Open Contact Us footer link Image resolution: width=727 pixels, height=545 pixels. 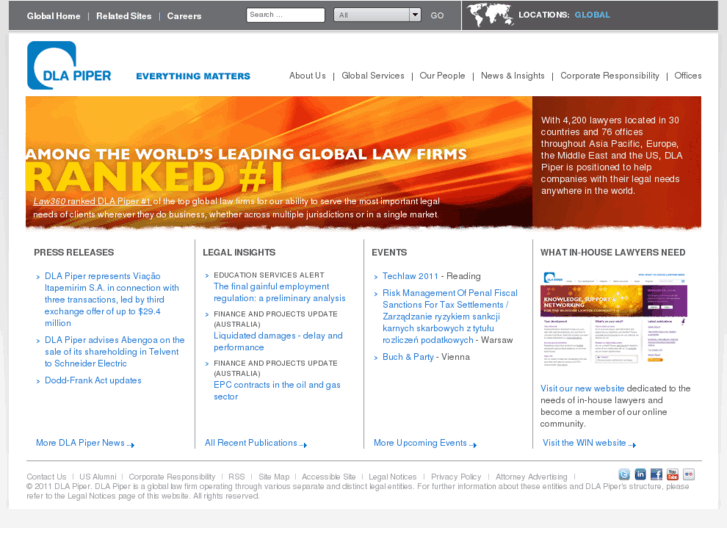click(46, 476)
